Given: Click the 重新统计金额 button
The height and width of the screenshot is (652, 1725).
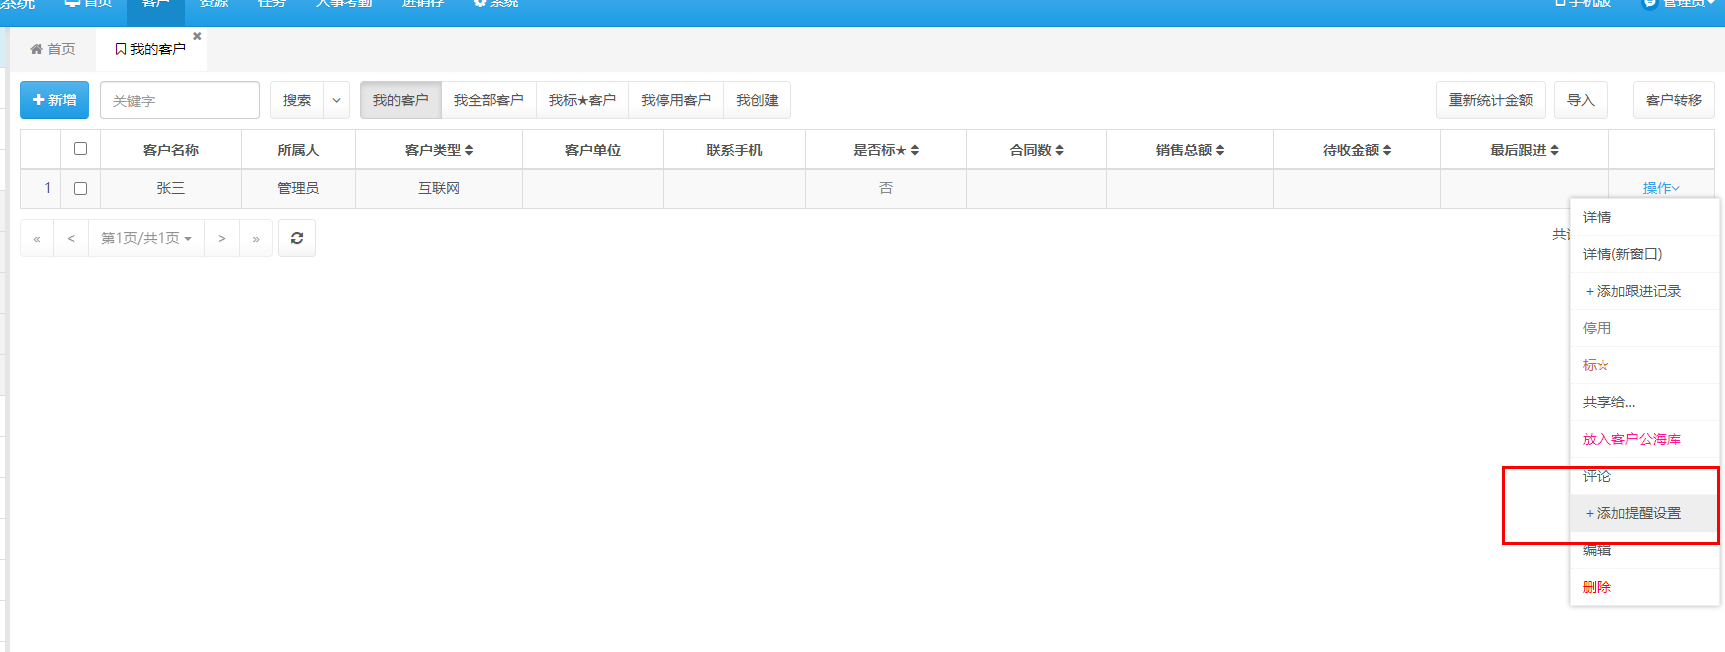Looking at the screenshot, I should pos(1491,100).
